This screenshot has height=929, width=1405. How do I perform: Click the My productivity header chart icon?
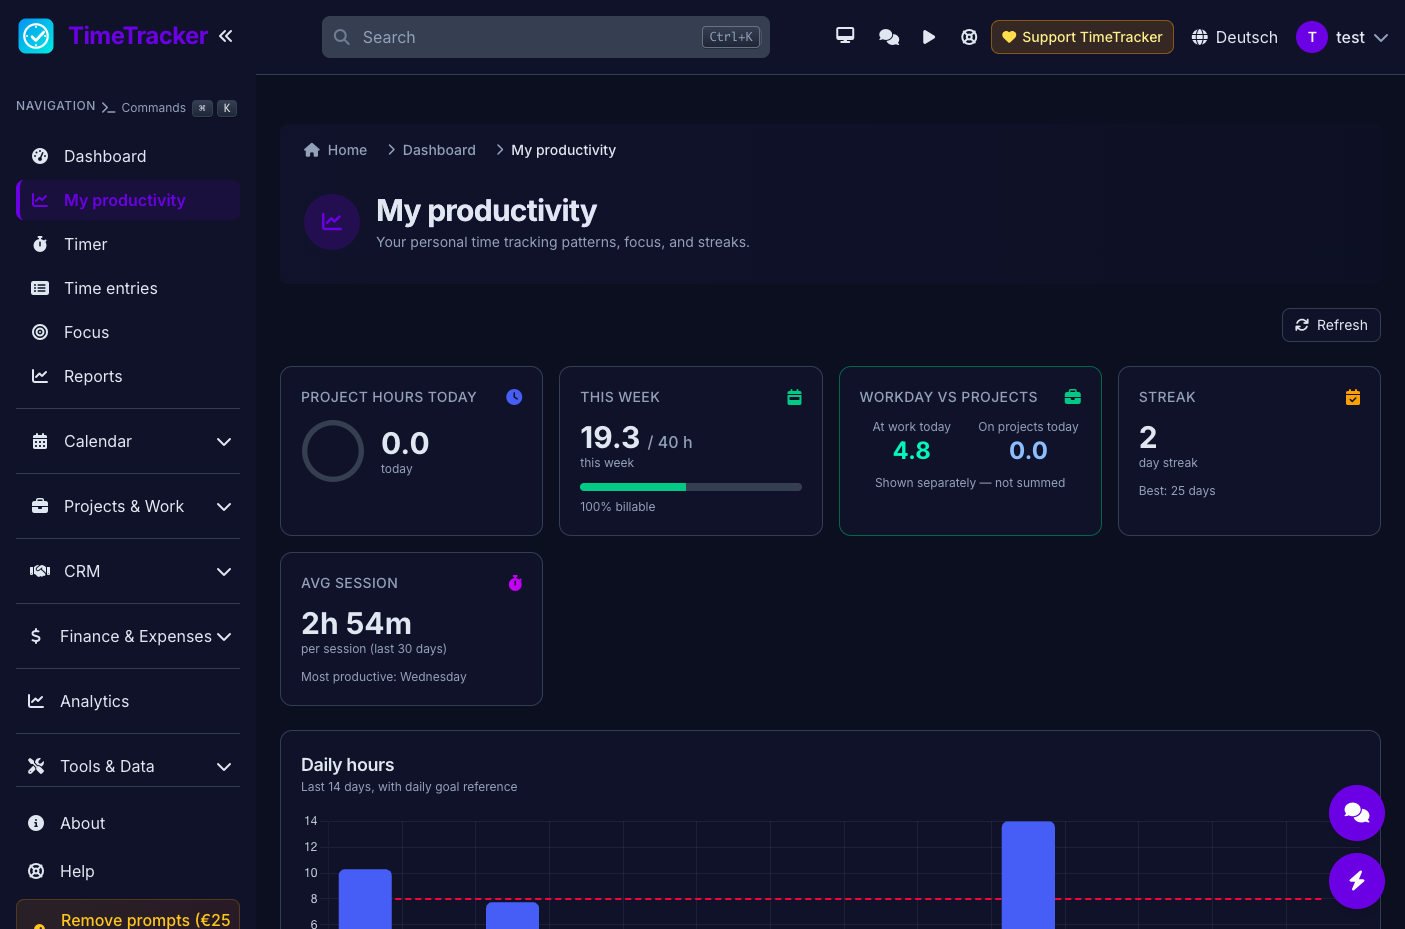(332, 222)
